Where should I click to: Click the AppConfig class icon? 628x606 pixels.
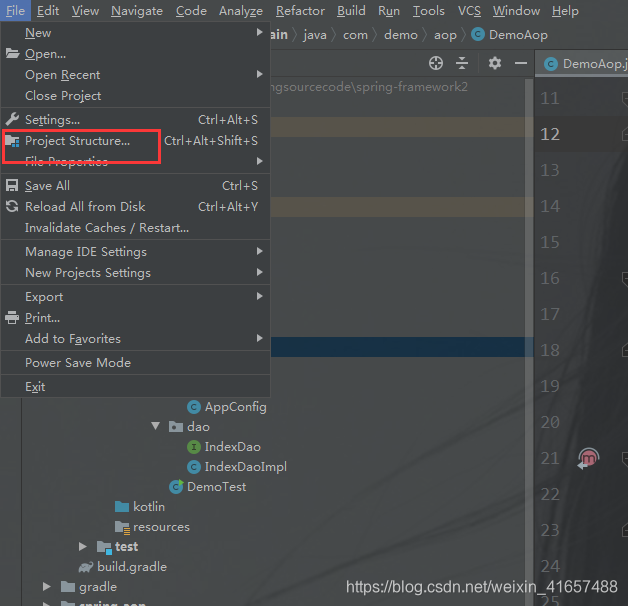pos(194,407)
